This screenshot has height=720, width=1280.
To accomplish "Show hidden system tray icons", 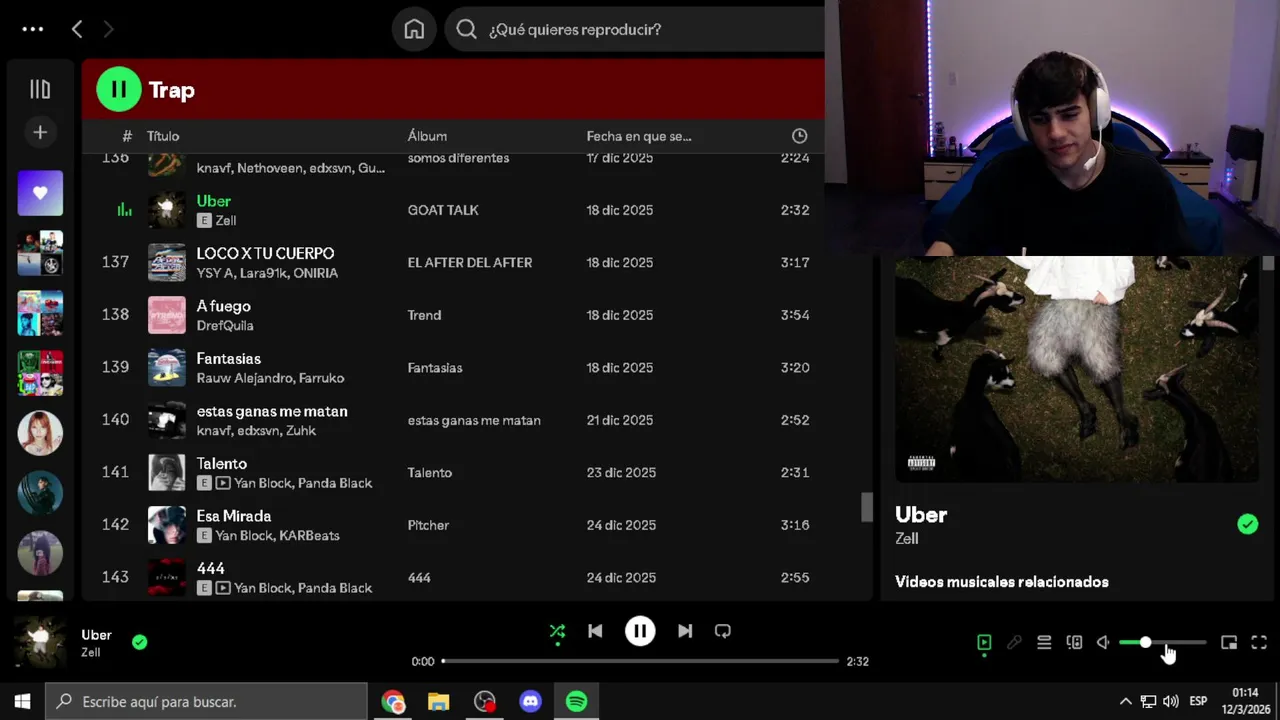I will coord(1125,702).
